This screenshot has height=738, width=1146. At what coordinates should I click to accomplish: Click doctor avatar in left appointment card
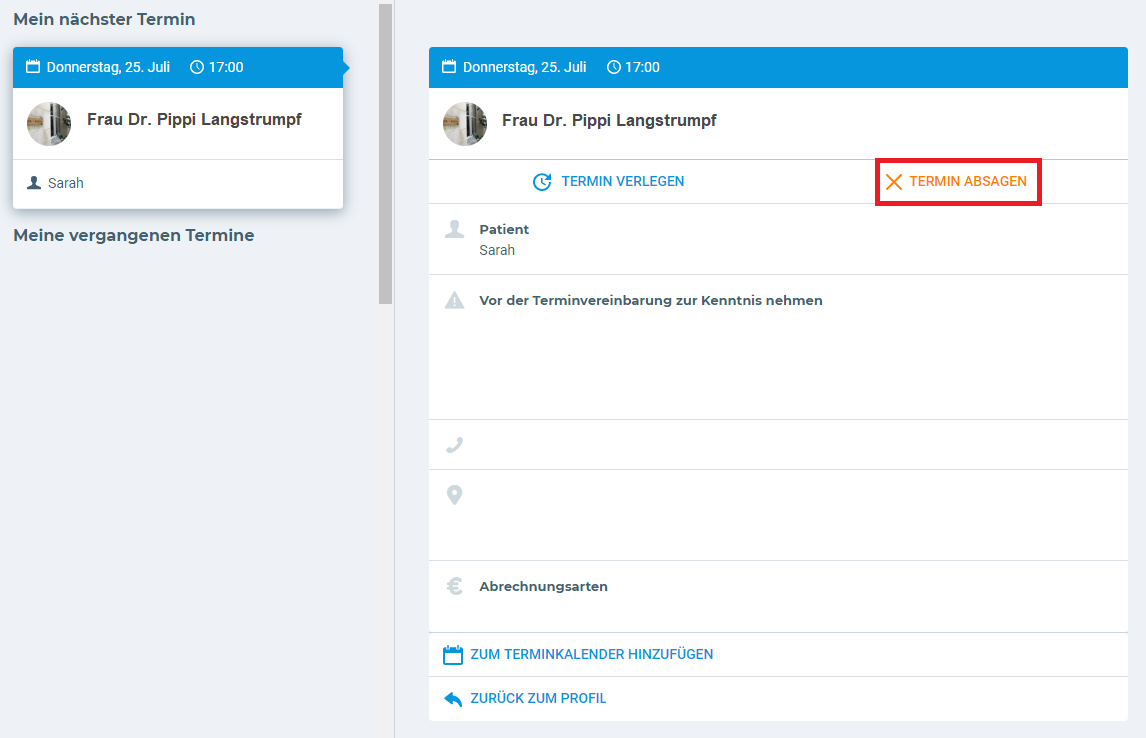point(49,124)
